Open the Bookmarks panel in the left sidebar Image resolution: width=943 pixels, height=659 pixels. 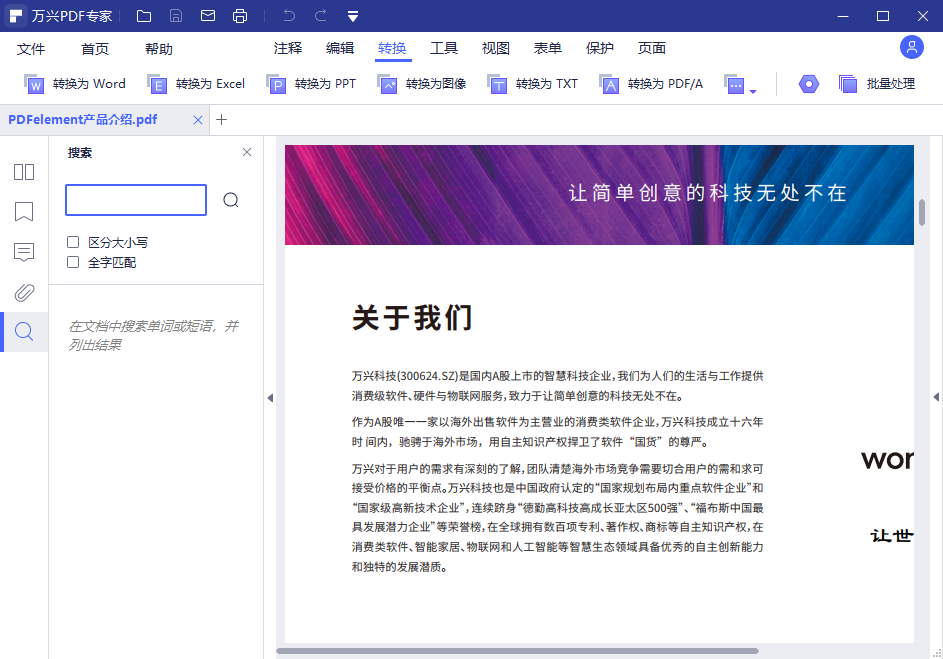point(23,211)
